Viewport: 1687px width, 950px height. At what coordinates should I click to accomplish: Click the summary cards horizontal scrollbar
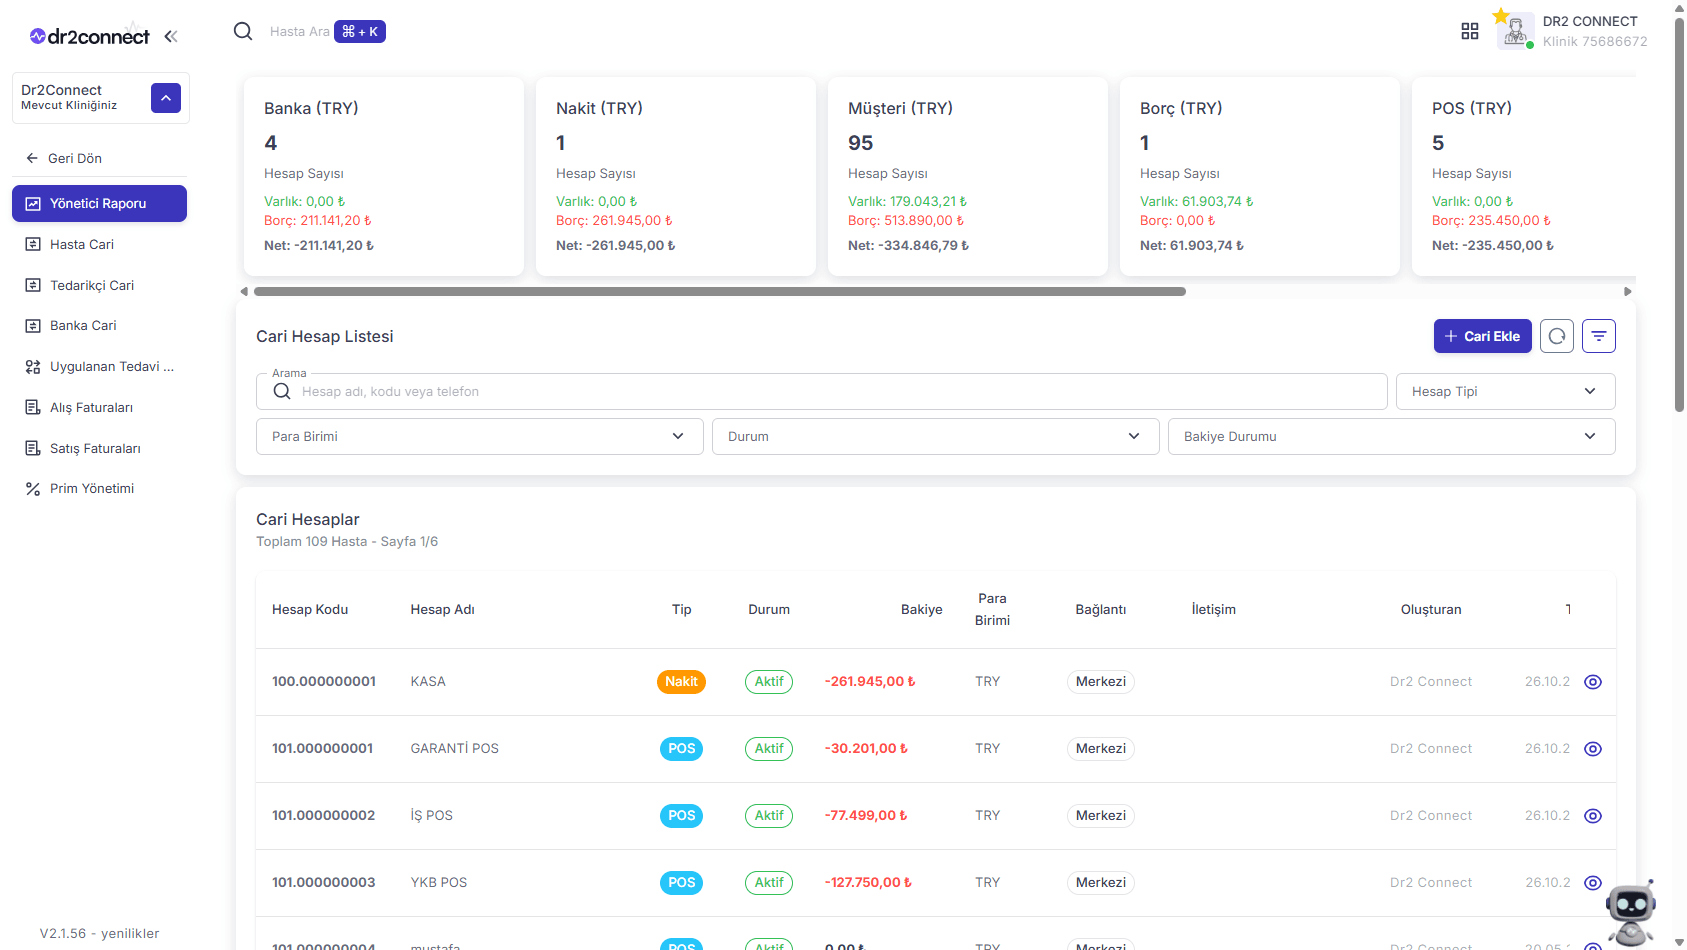coord(720,292)
